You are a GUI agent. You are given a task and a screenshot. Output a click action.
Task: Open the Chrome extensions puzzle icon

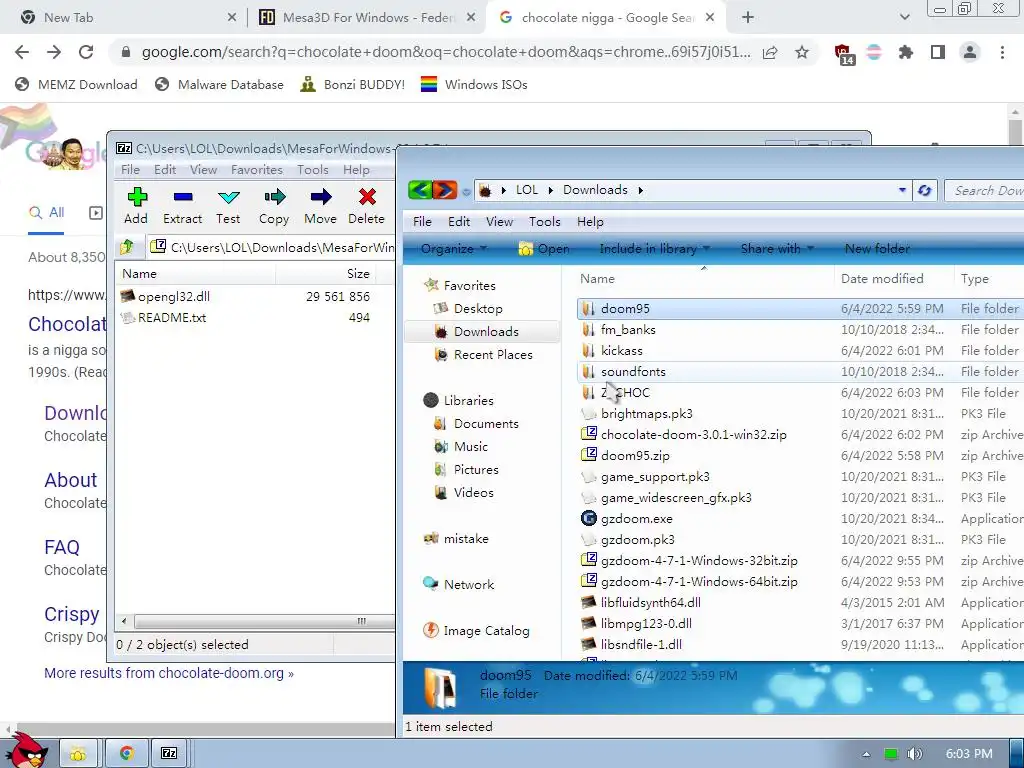[905, 52]
